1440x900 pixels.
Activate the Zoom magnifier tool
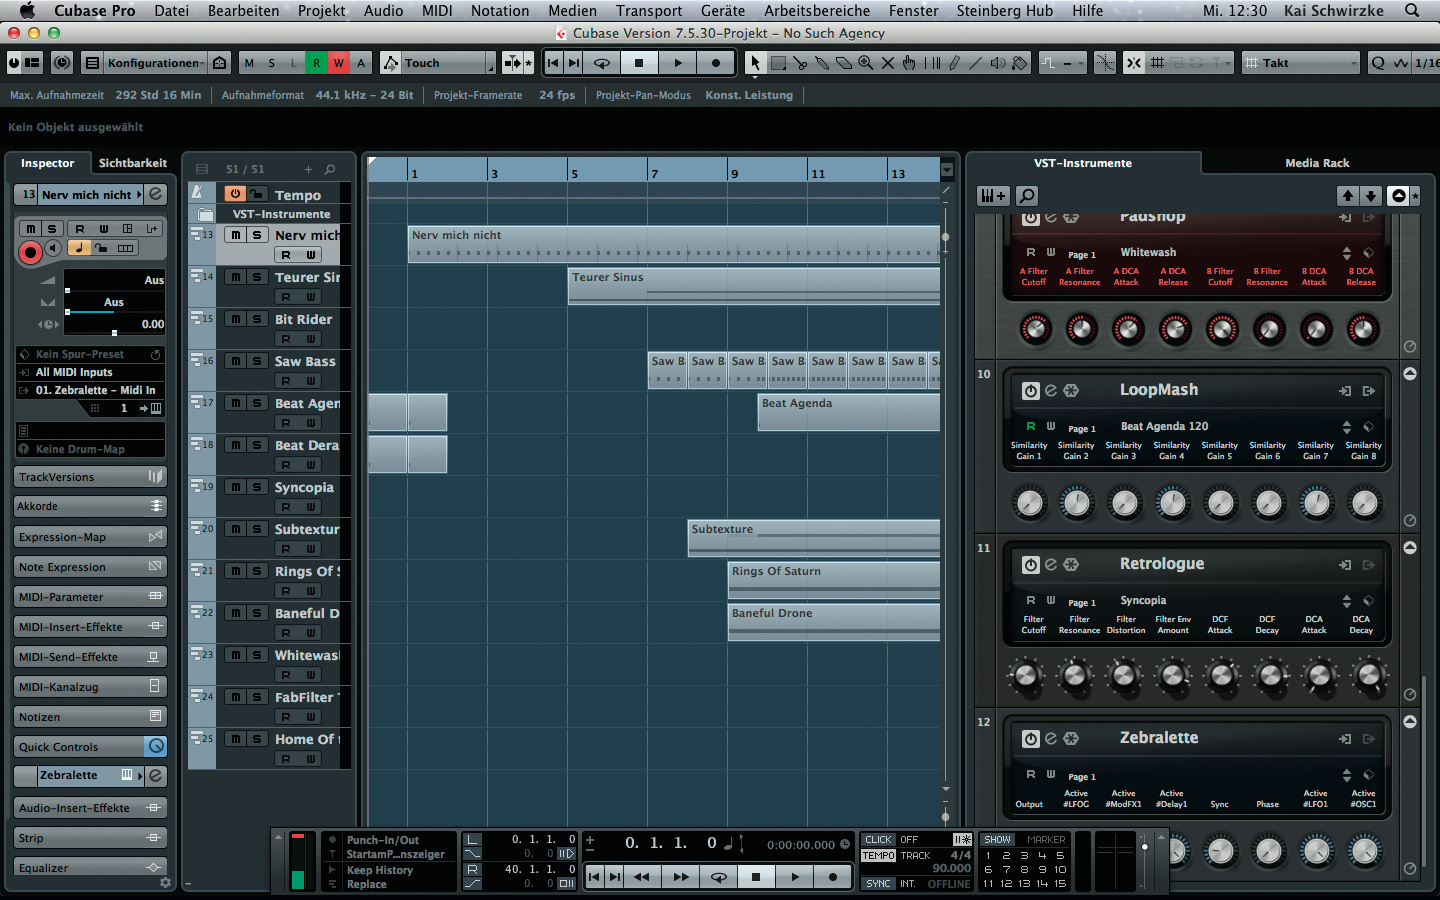[x=865, y=63]
